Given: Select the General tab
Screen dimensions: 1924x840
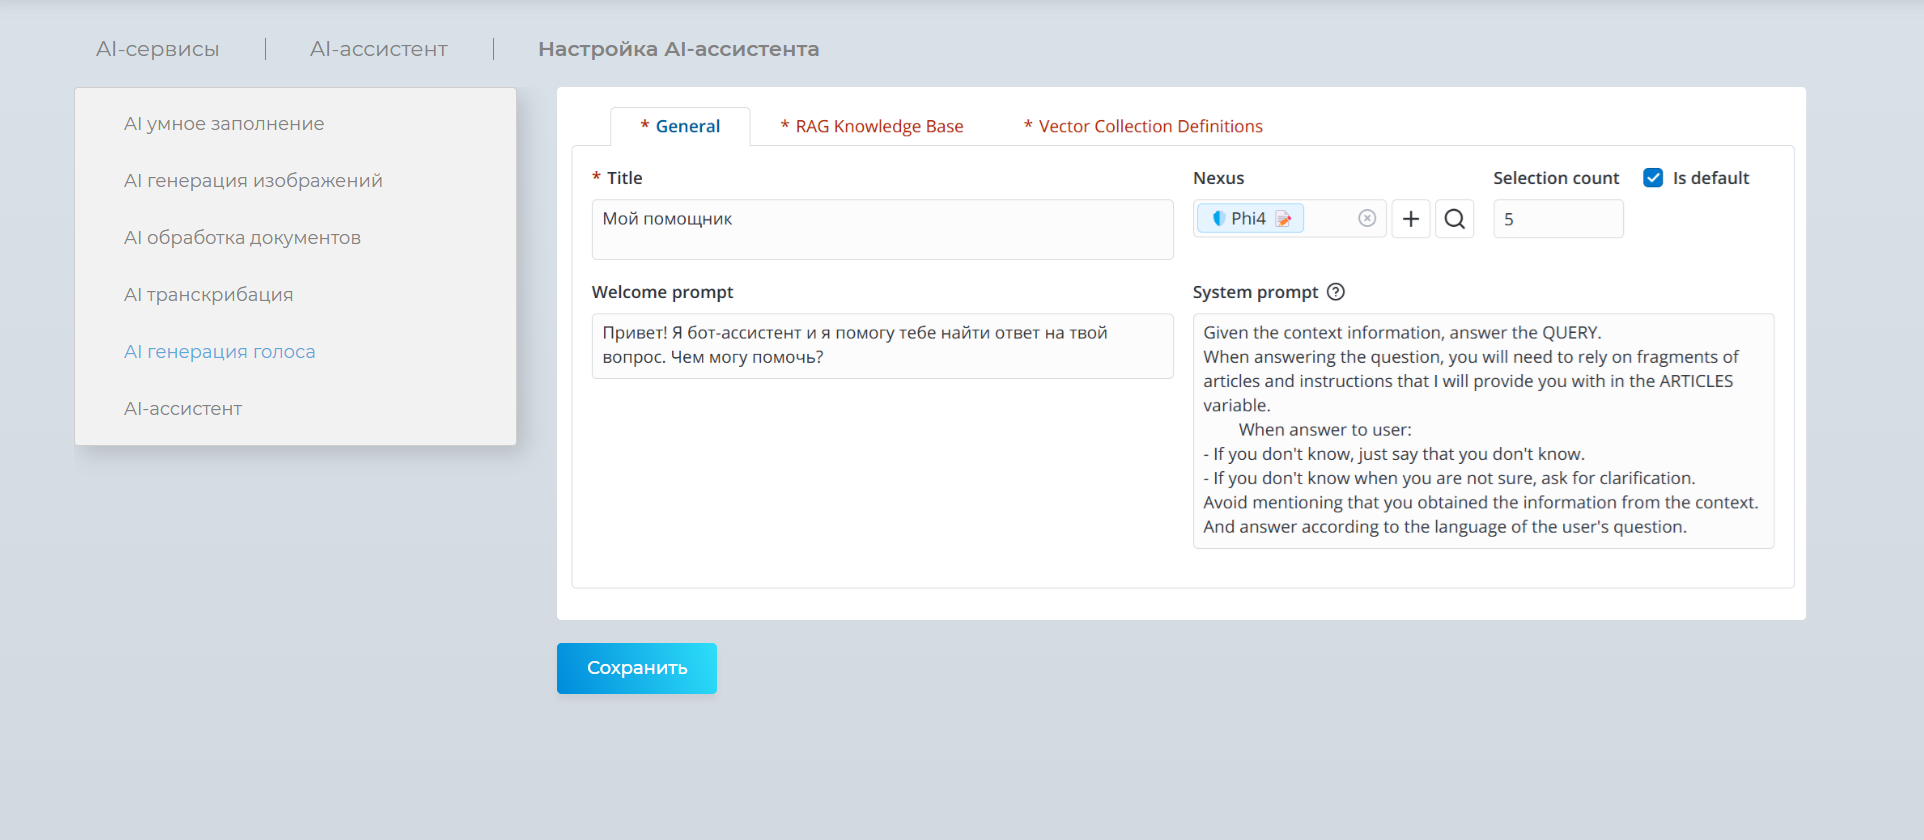Looking at the screenshot, I should pyautogui.click(x=681, y=127).
